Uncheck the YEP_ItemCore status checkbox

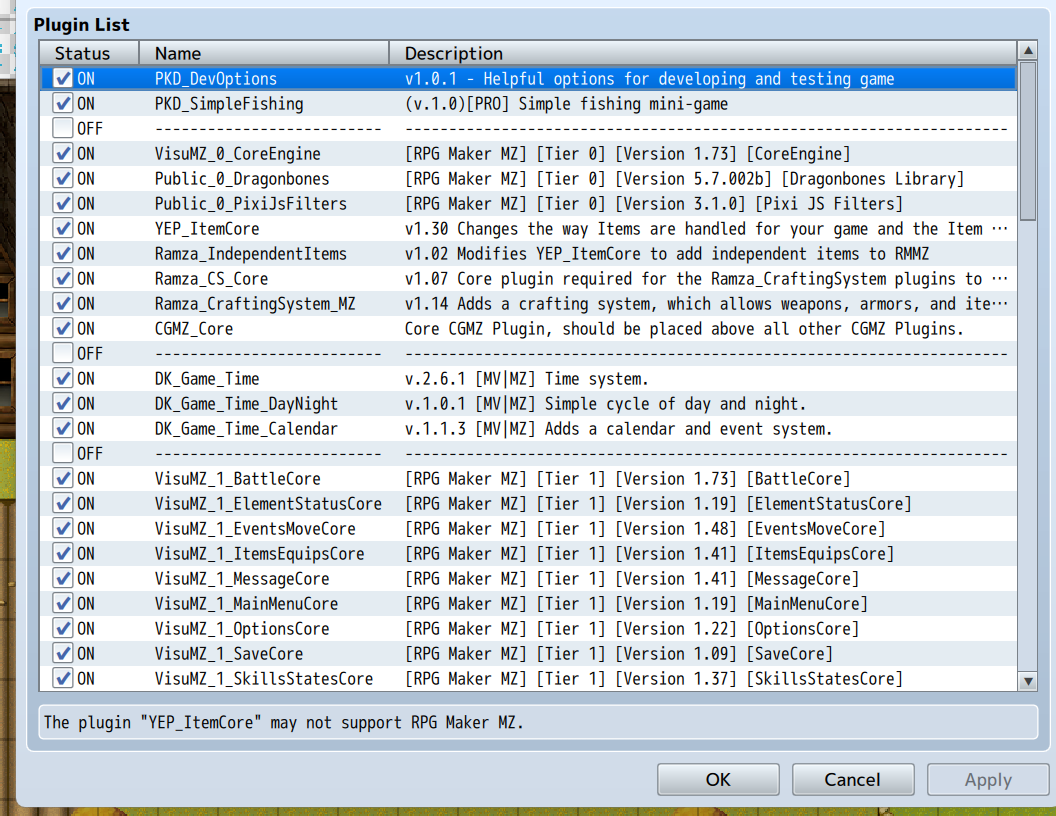coord(63,229)
